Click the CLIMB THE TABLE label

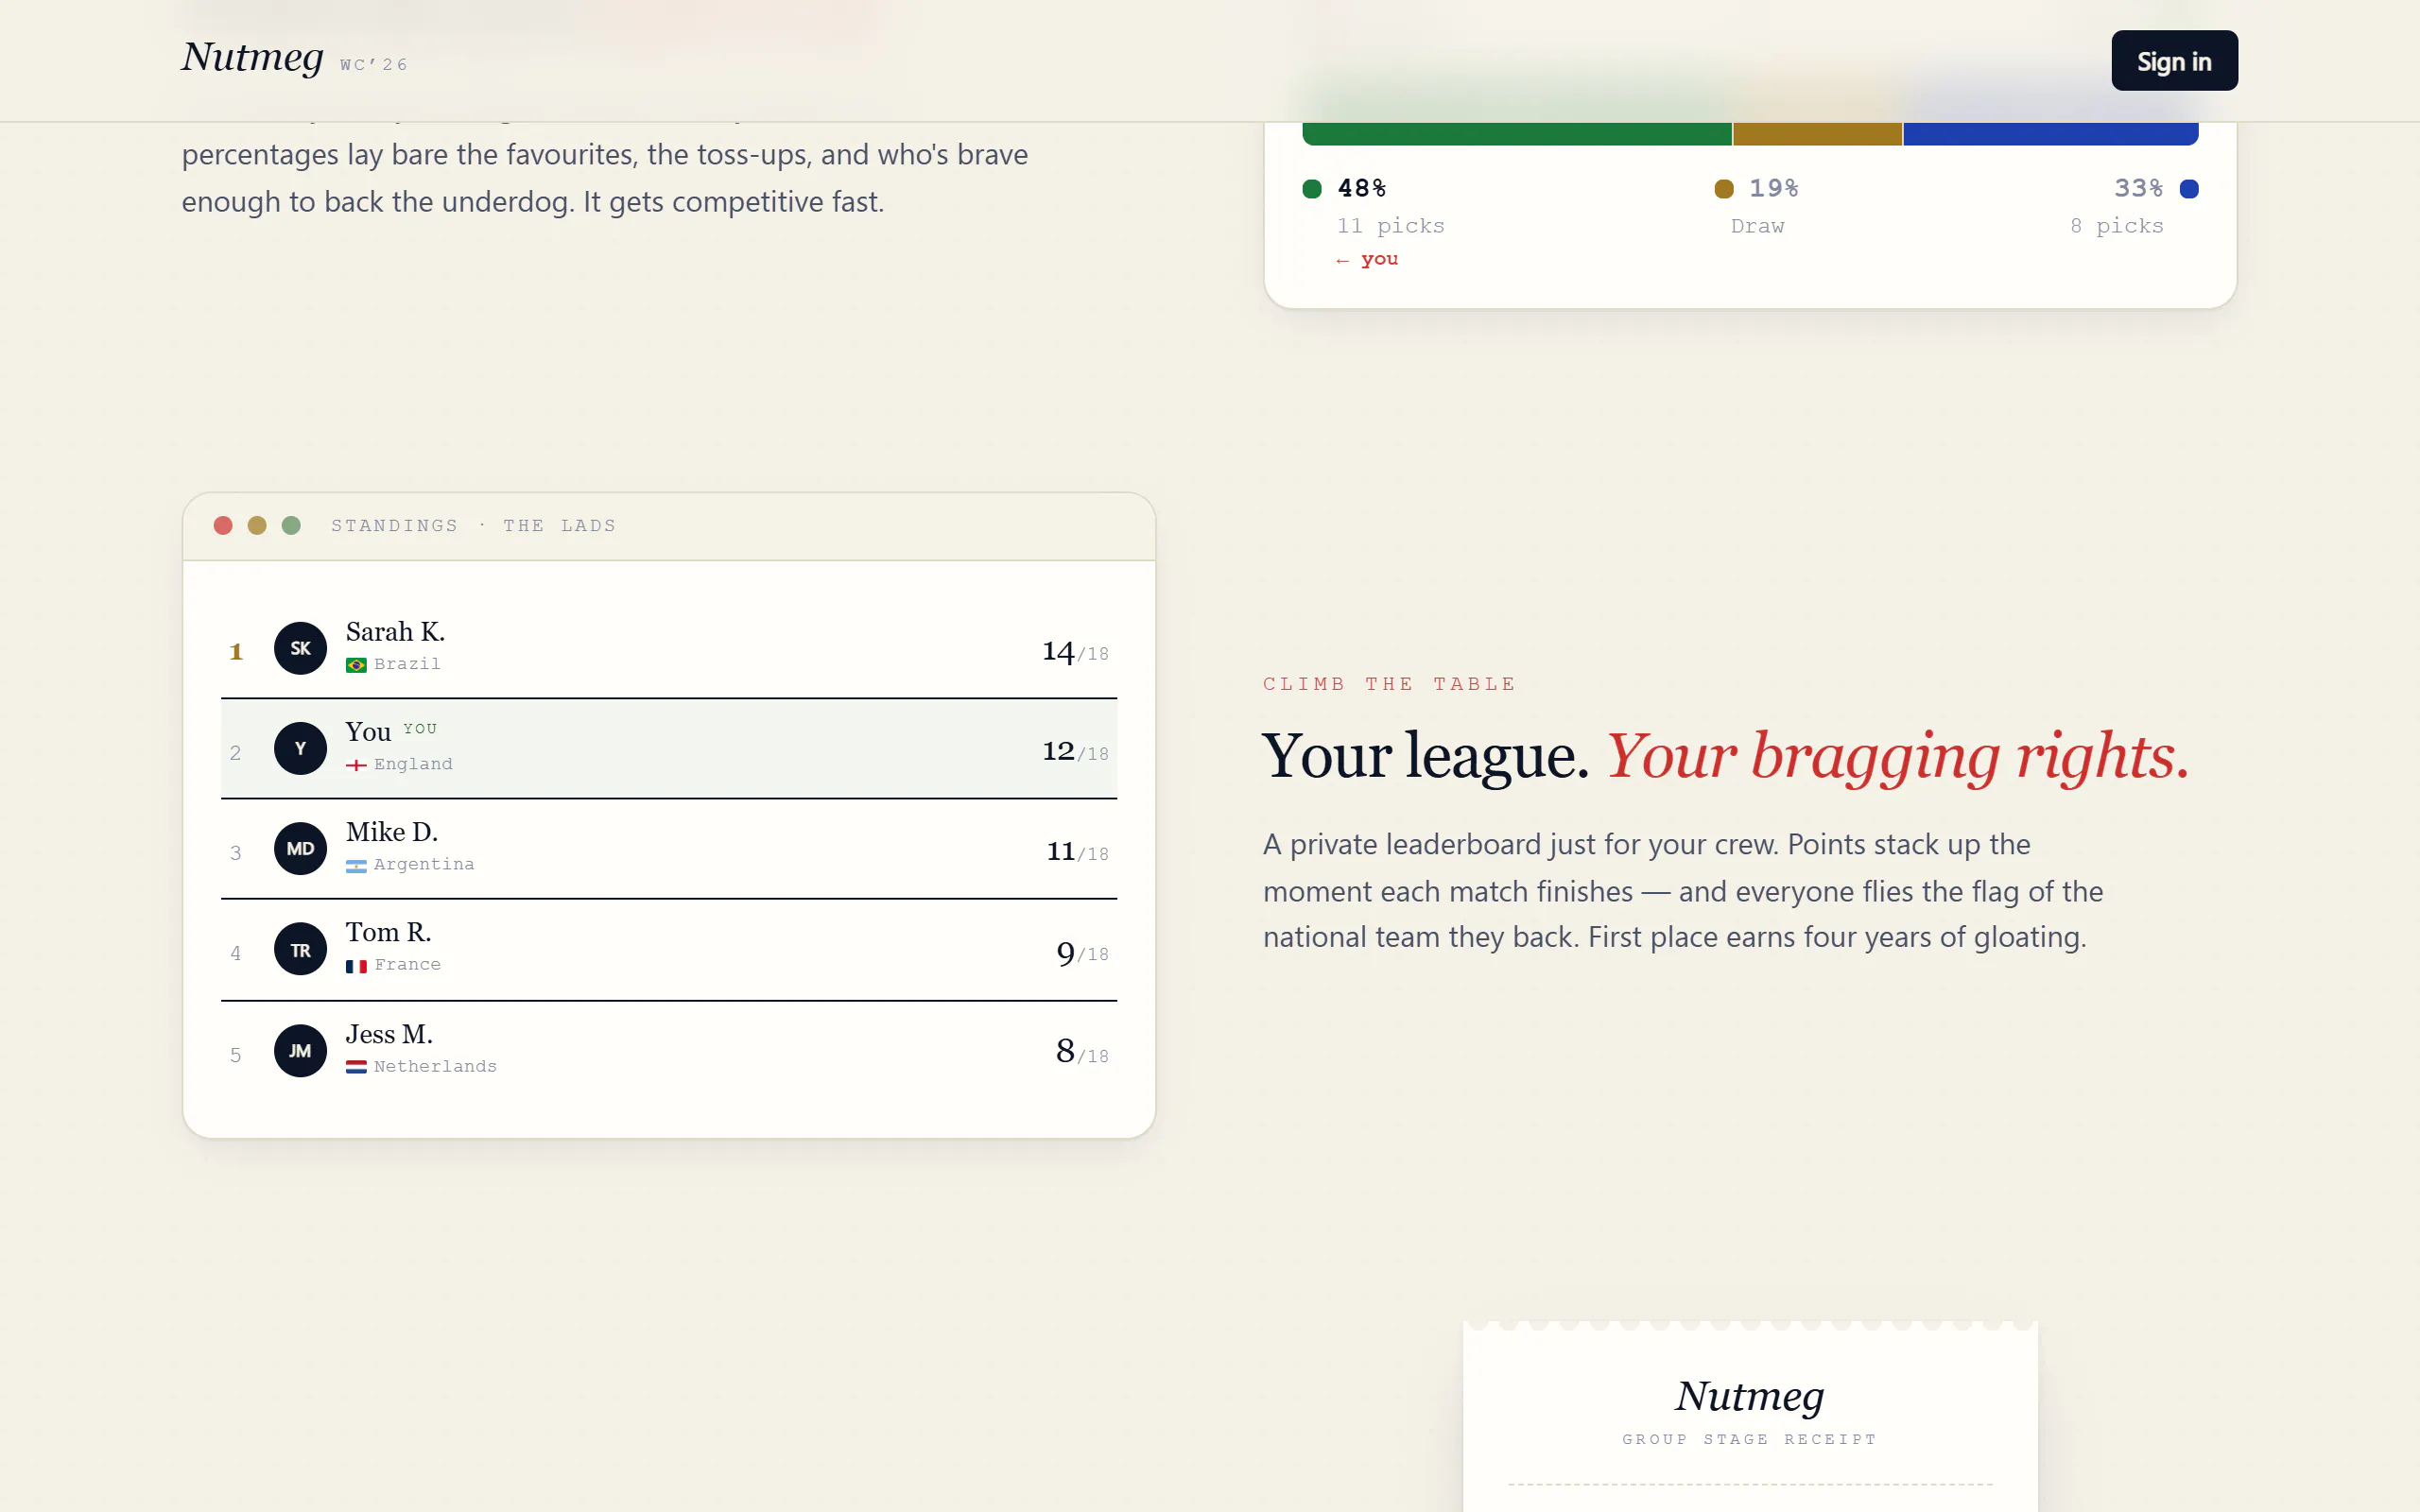click(1389, 684)
